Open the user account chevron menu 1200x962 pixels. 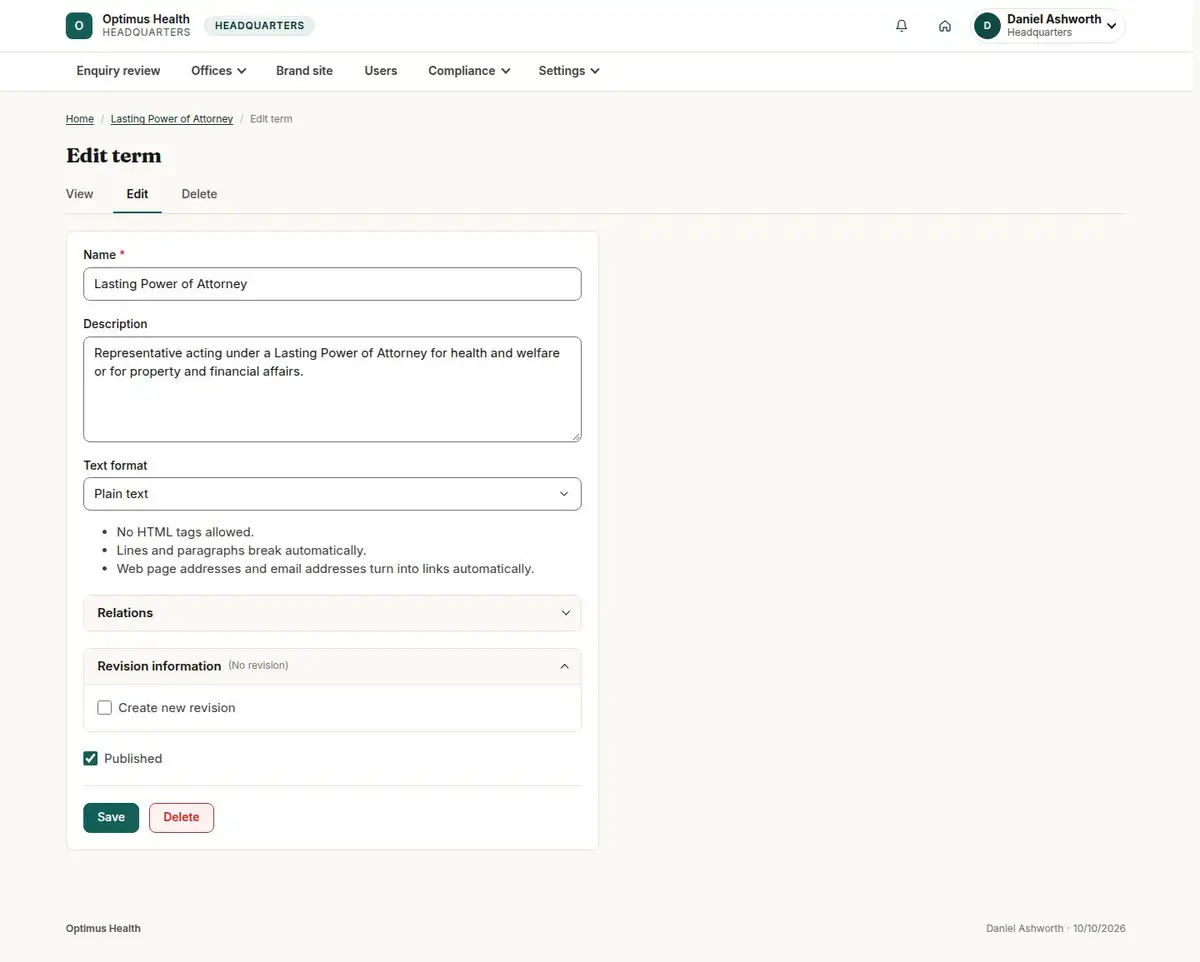1111,26
